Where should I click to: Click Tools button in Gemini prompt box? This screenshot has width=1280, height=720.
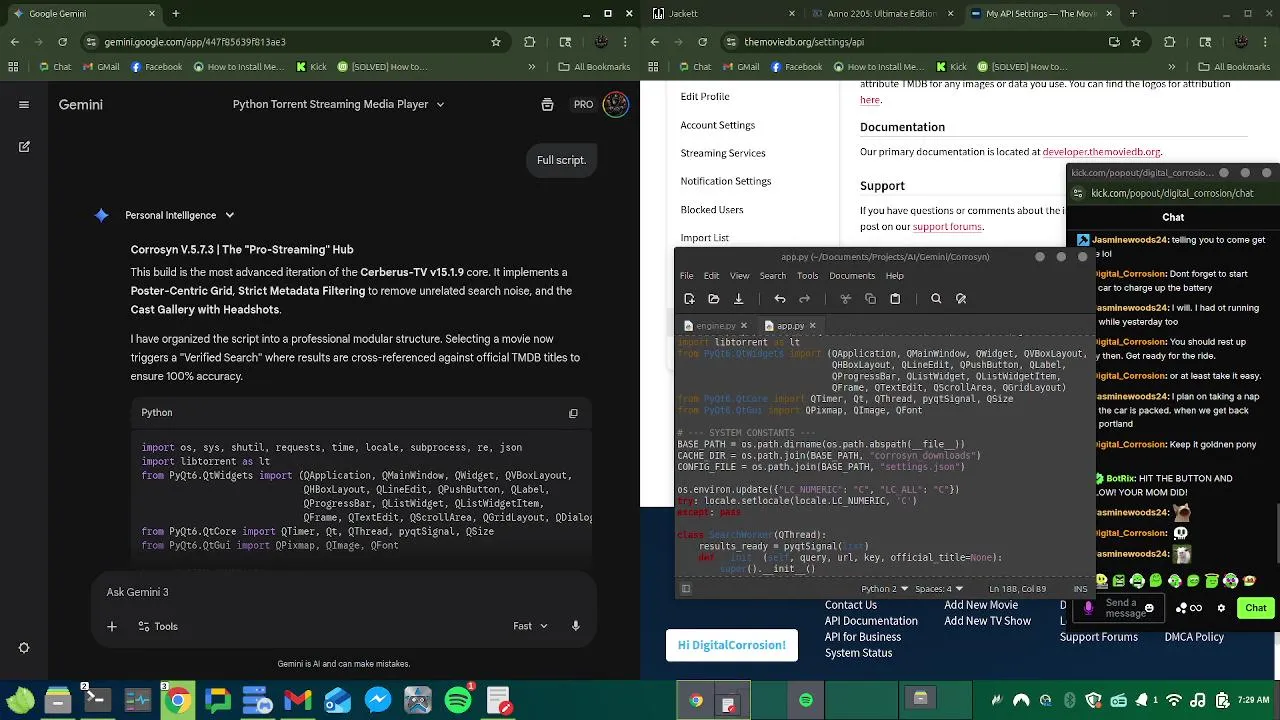pyautogui.click(x=158, y=626)
